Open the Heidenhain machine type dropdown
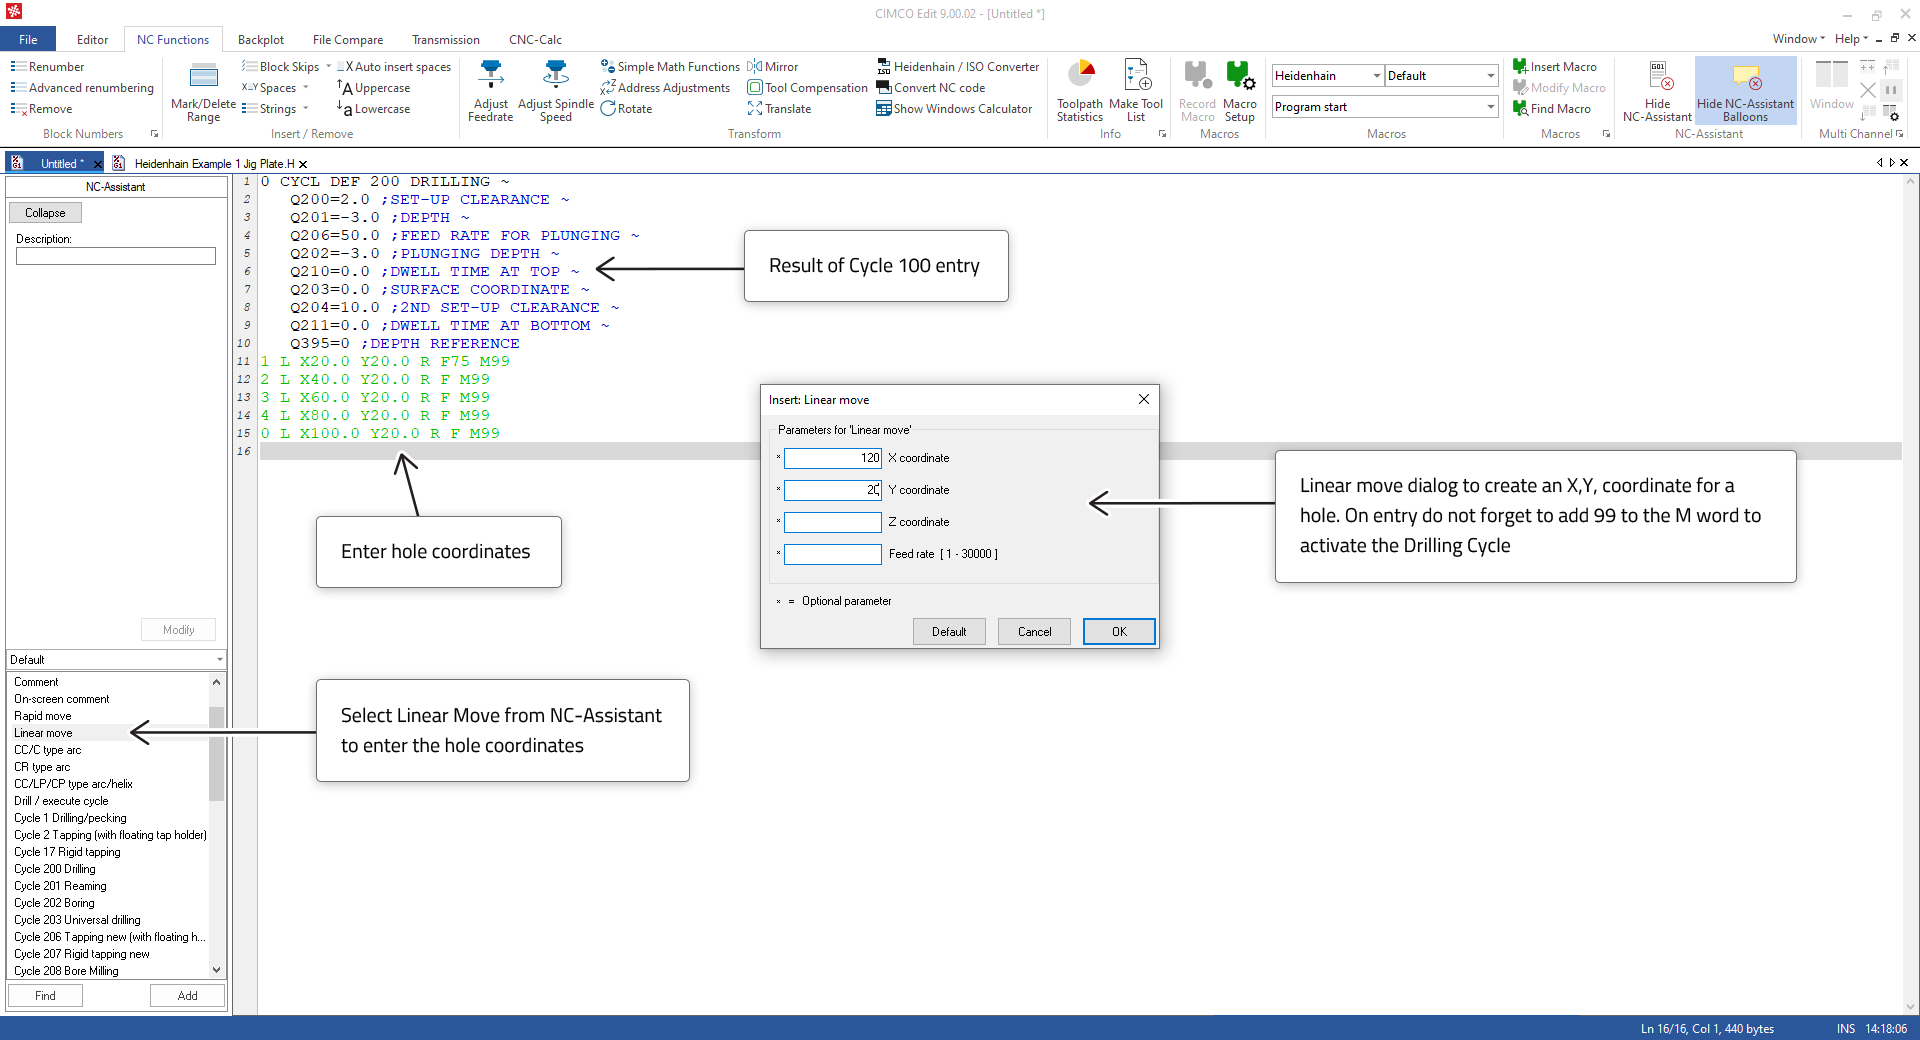The image size is (1920, 1040). (1376, 76)
